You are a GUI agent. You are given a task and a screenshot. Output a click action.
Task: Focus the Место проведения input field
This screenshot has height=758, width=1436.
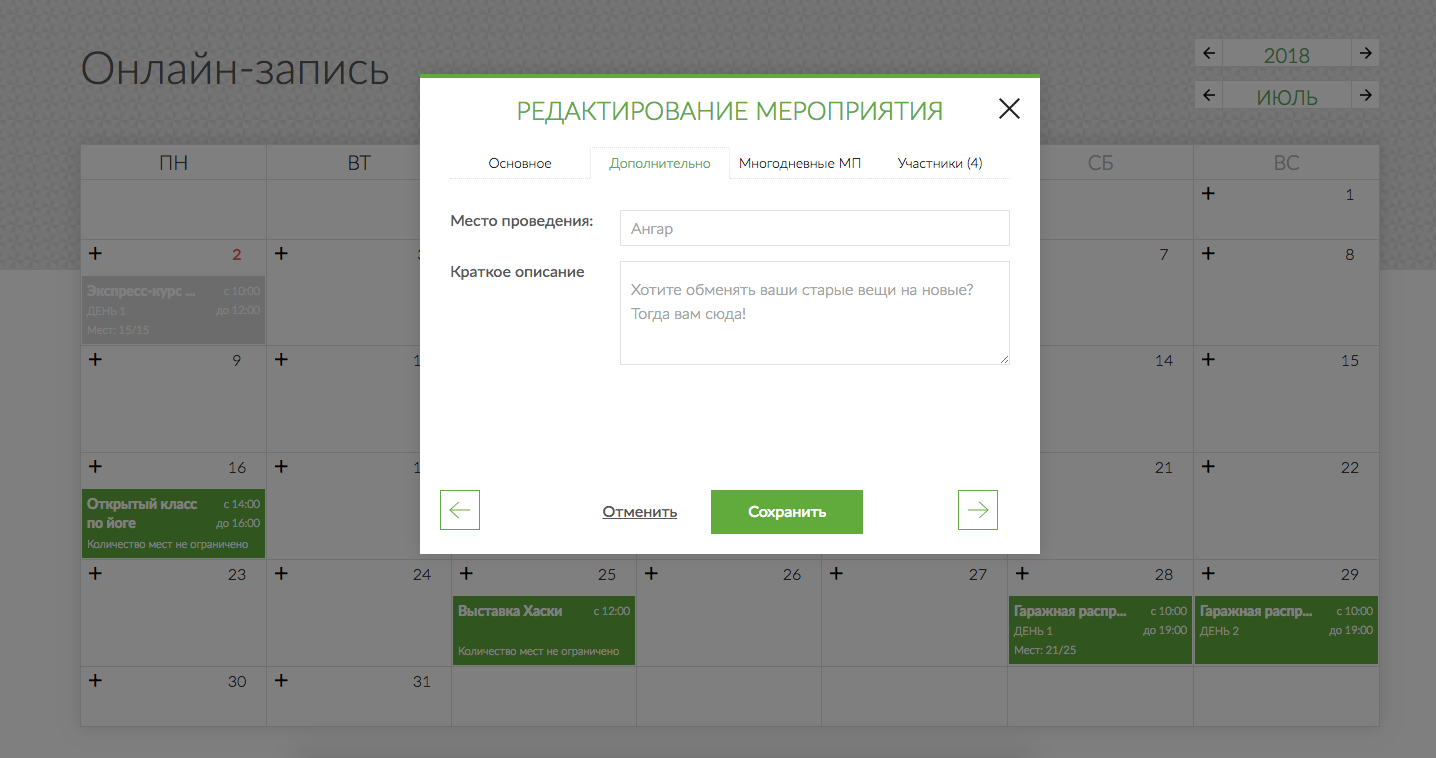coord(814,228)
